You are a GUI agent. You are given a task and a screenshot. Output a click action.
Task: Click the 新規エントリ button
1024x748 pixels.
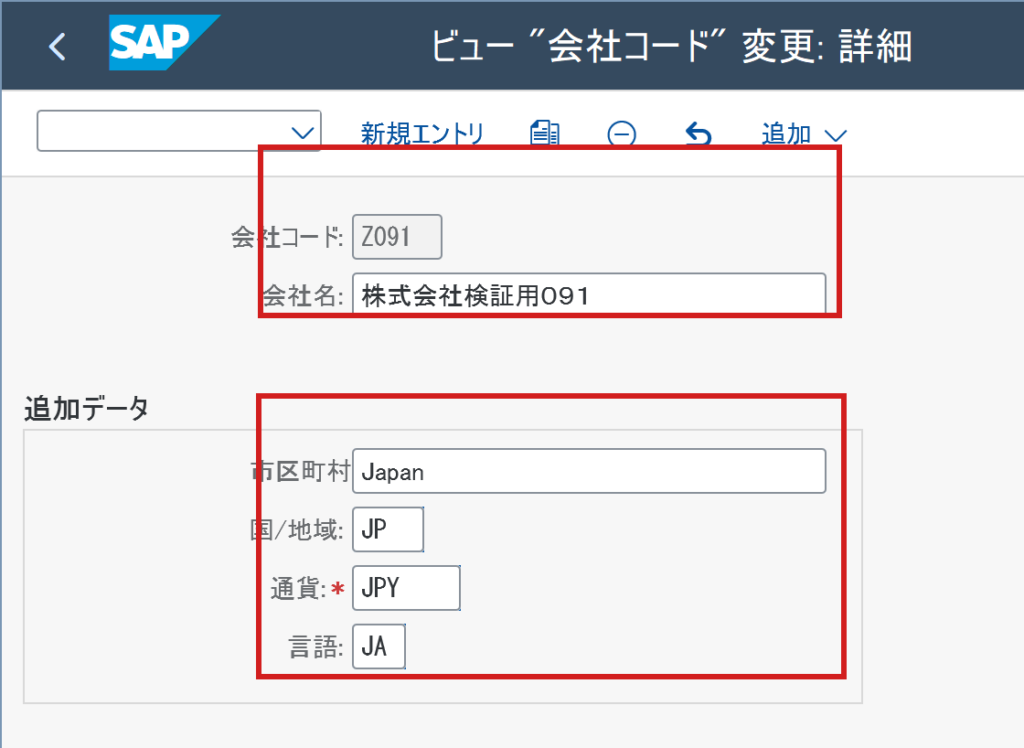[x=422, y=134]
